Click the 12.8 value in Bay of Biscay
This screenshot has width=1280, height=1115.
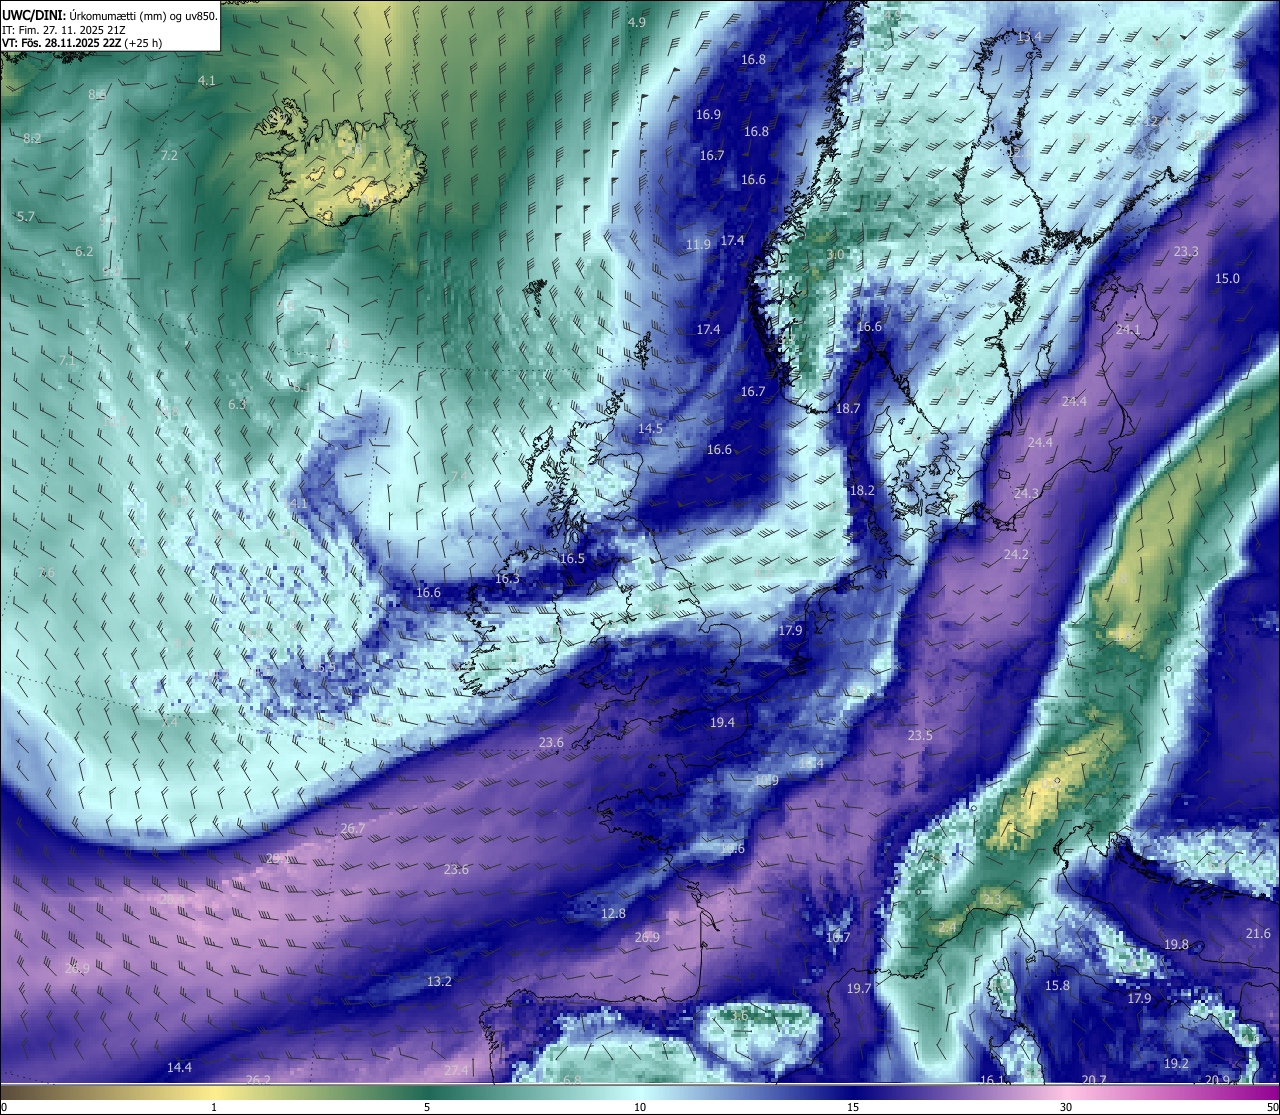[x=613, y=913]
